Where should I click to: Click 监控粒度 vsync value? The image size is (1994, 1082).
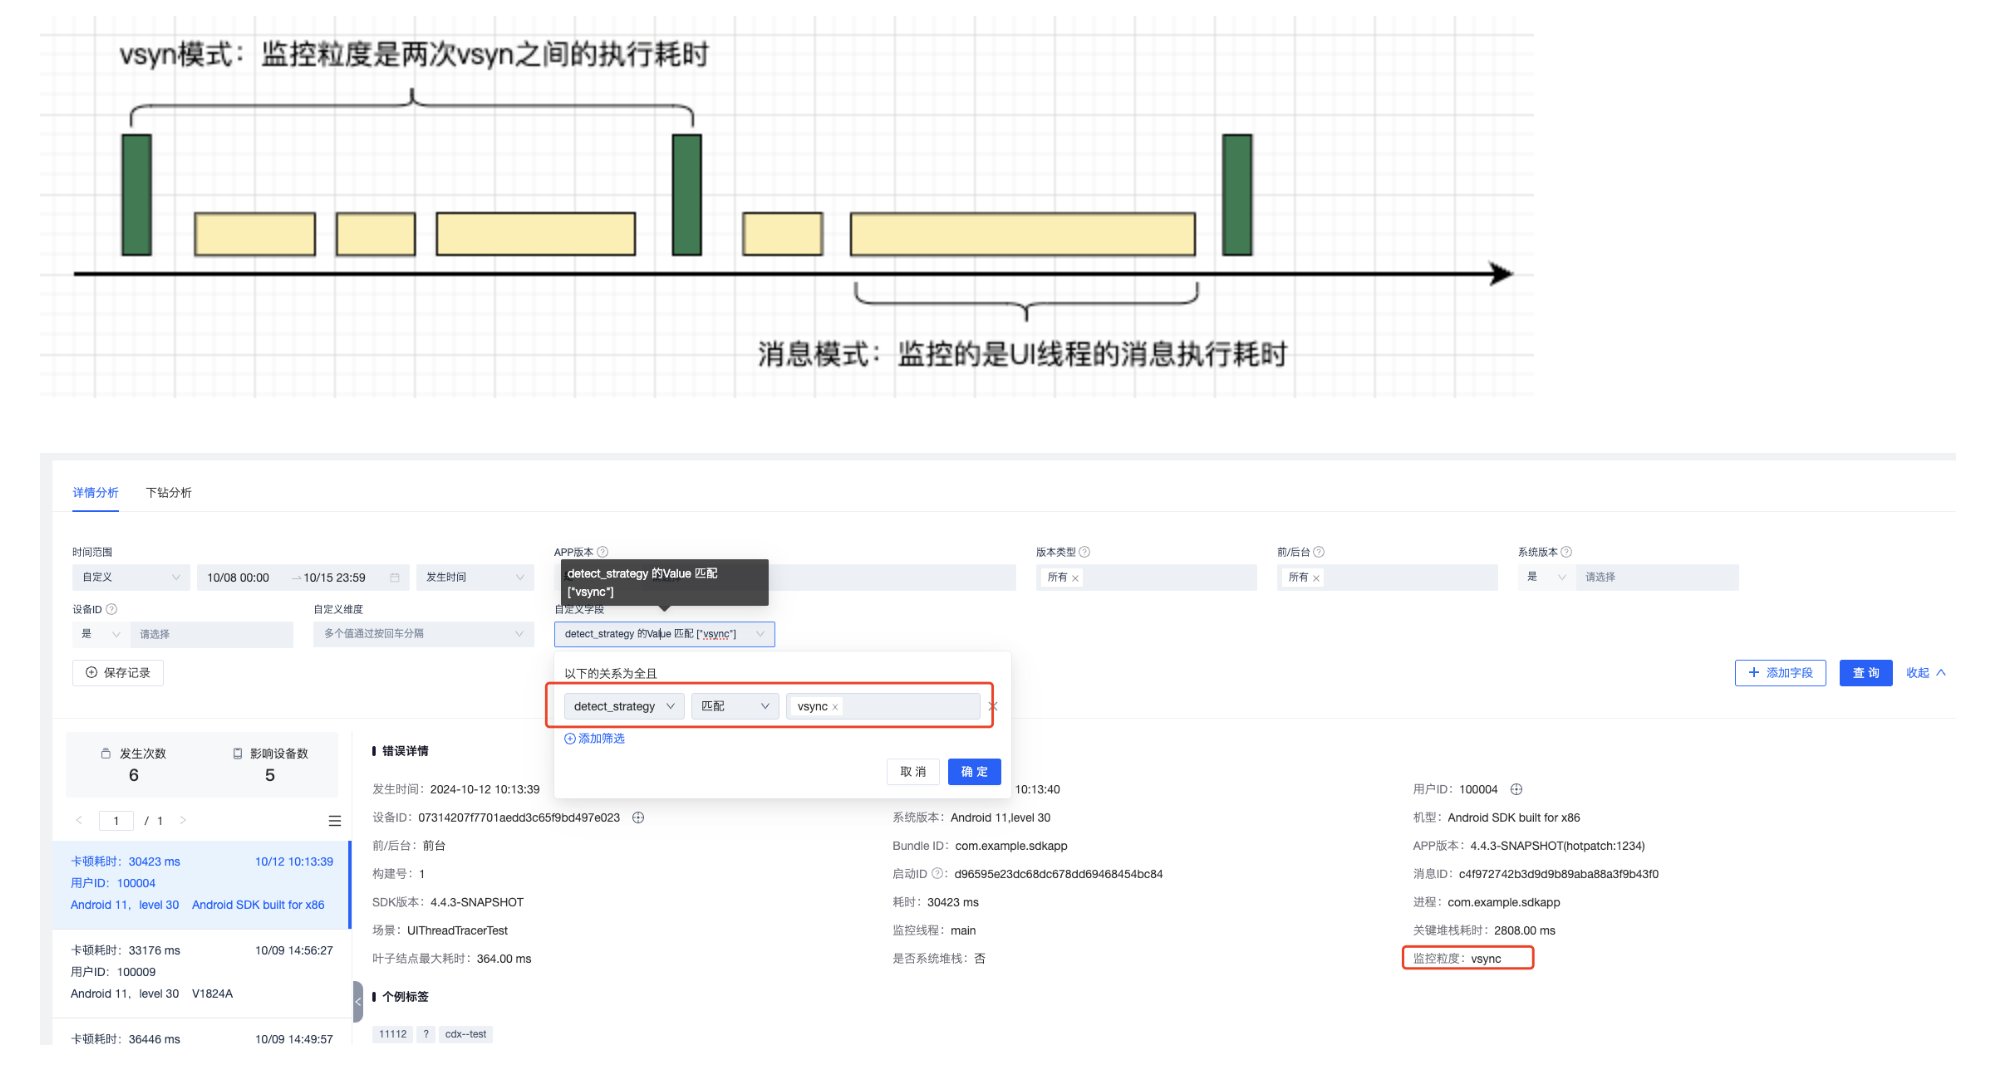1486,959
